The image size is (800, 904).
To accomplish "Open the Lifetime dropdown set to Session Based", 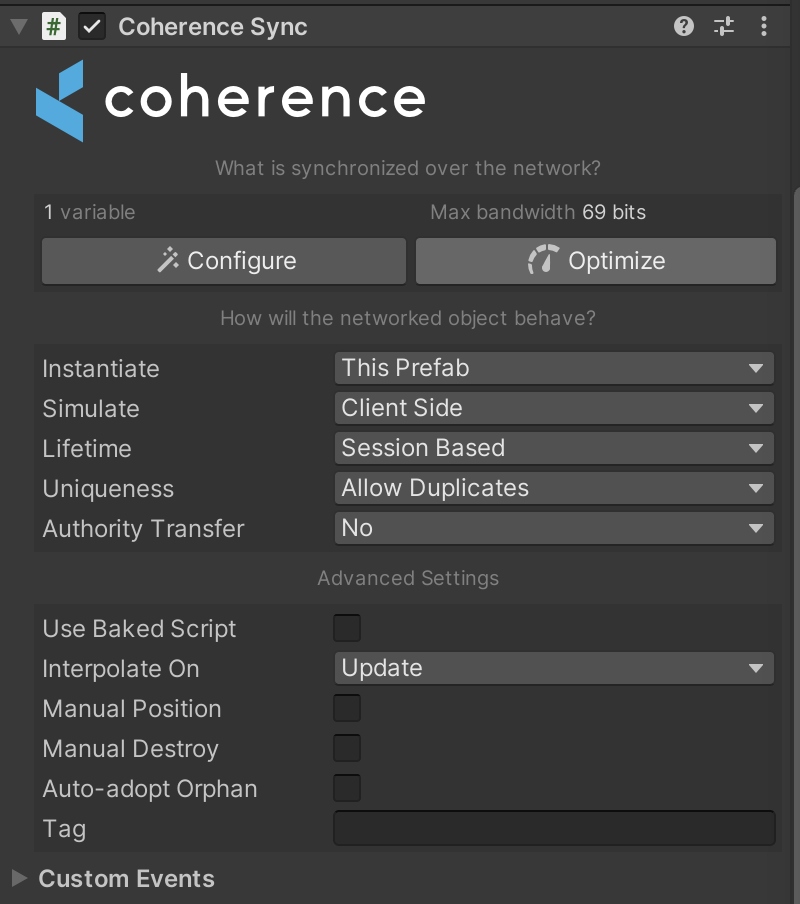I will coord(553,448).
